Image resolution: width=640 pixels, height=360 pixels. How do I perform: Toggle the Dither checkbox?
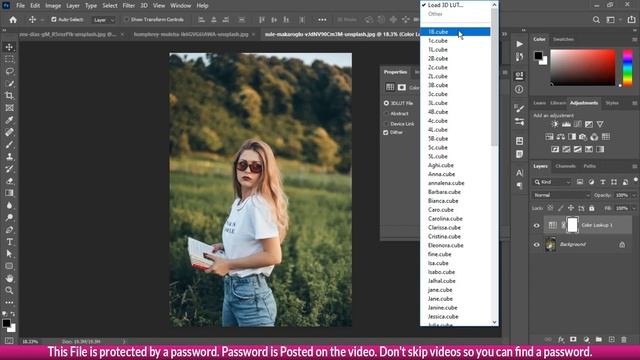click(x=386, y=133)
